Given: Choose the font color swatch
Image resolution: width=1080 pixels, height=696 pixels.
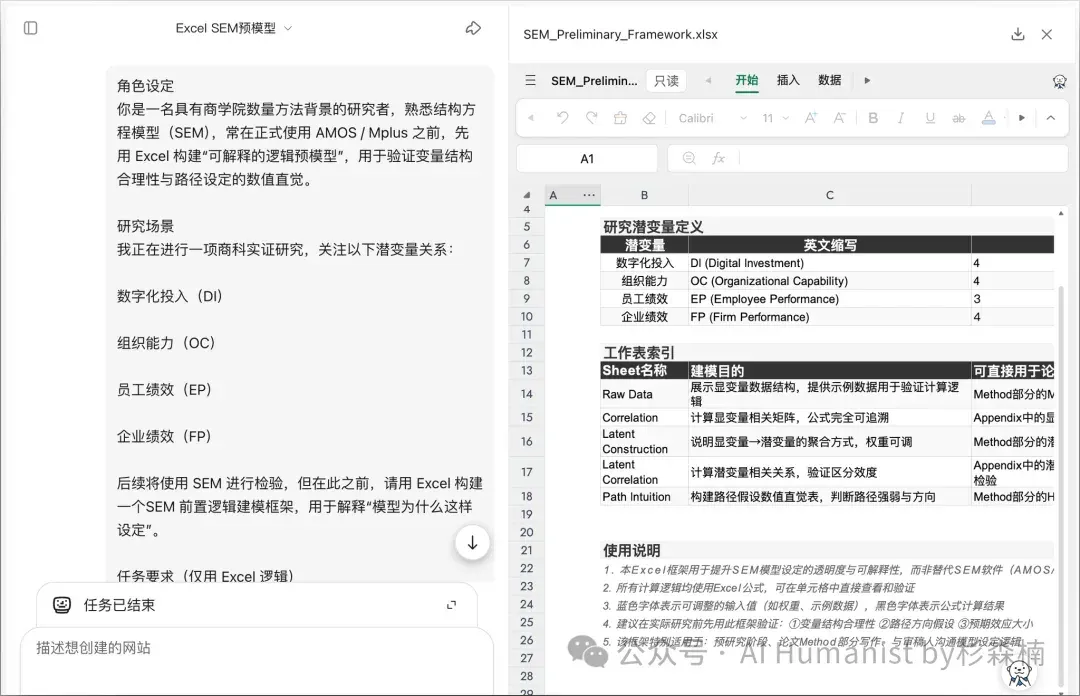Looking at the screenshot, I should pos(988,118).
